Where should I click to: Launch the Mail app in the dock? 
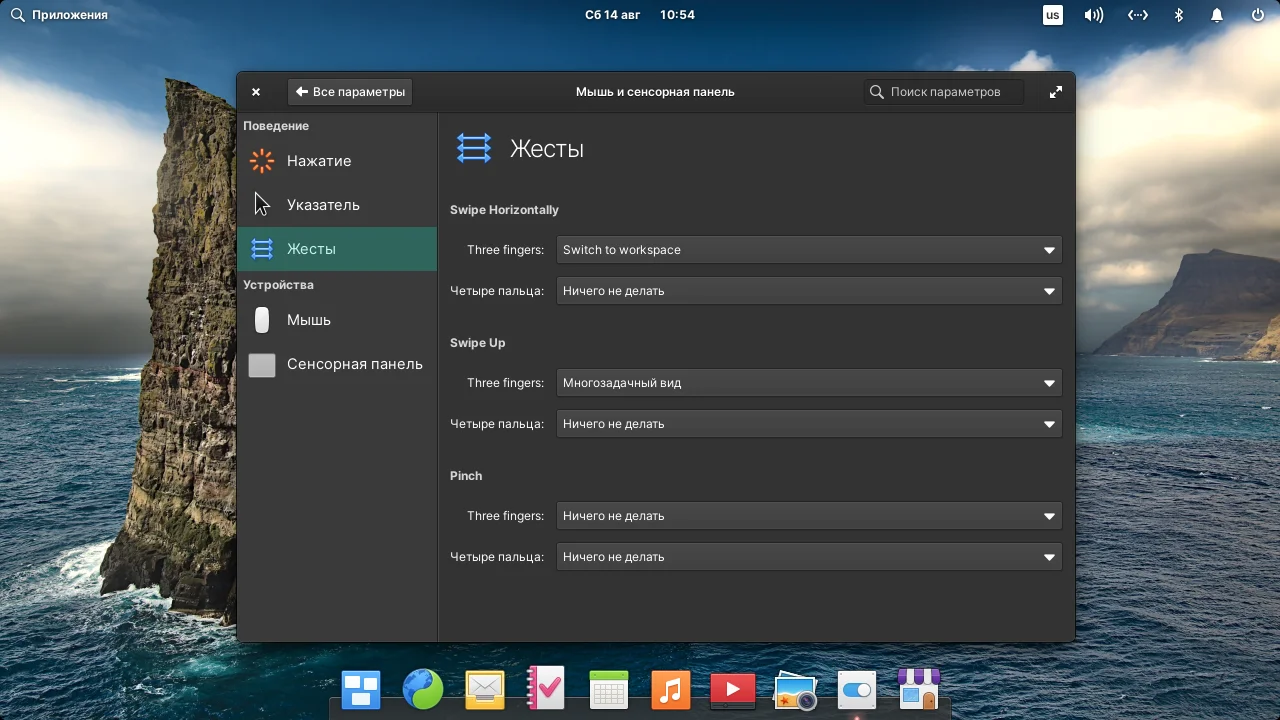pyautogui.click(x=484, y=689)
